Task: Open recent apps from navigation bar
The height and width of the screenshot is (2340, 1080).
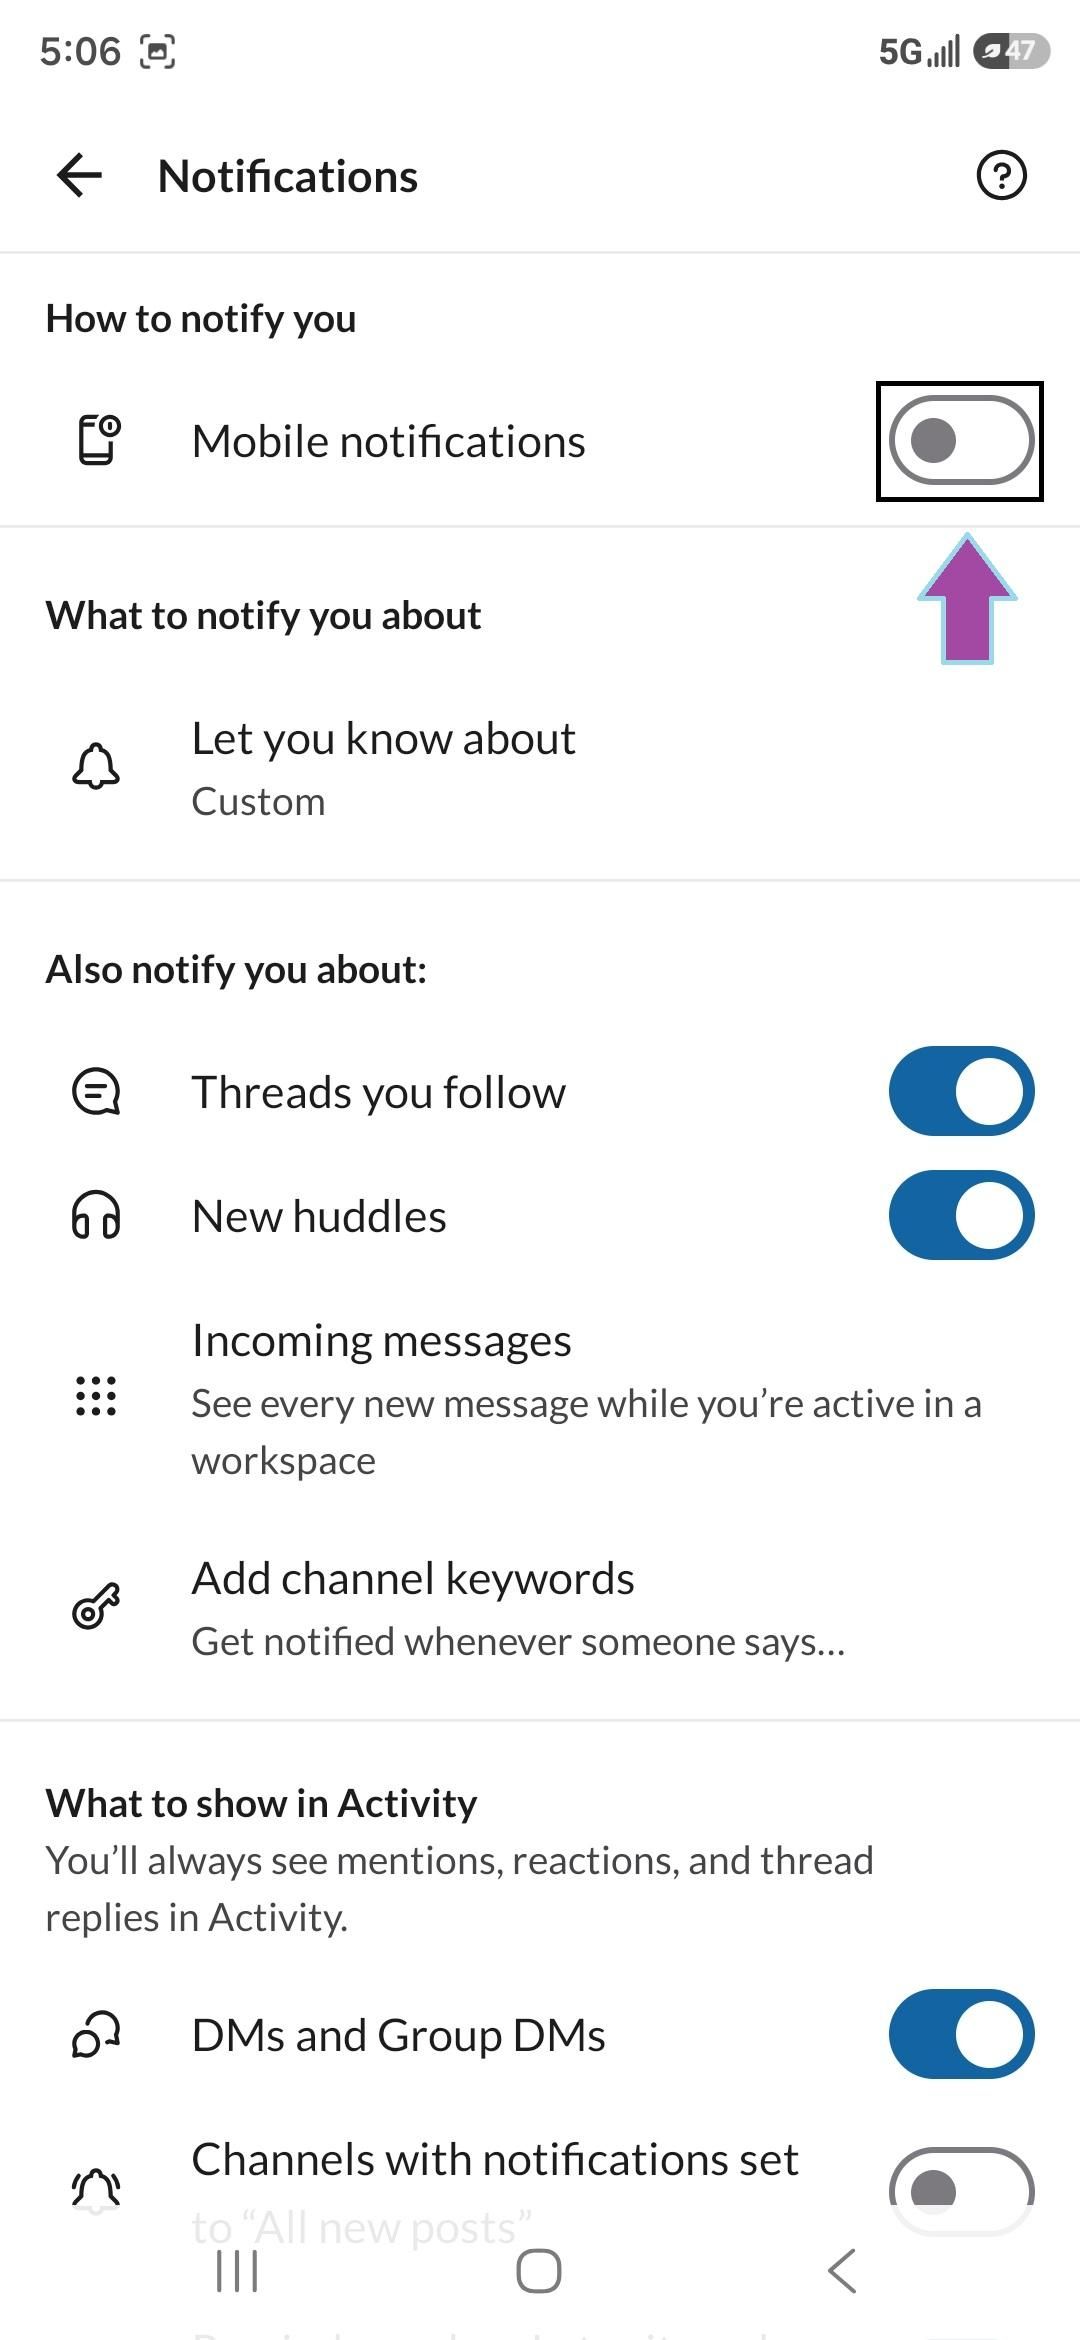Action: pos(237,2271)
